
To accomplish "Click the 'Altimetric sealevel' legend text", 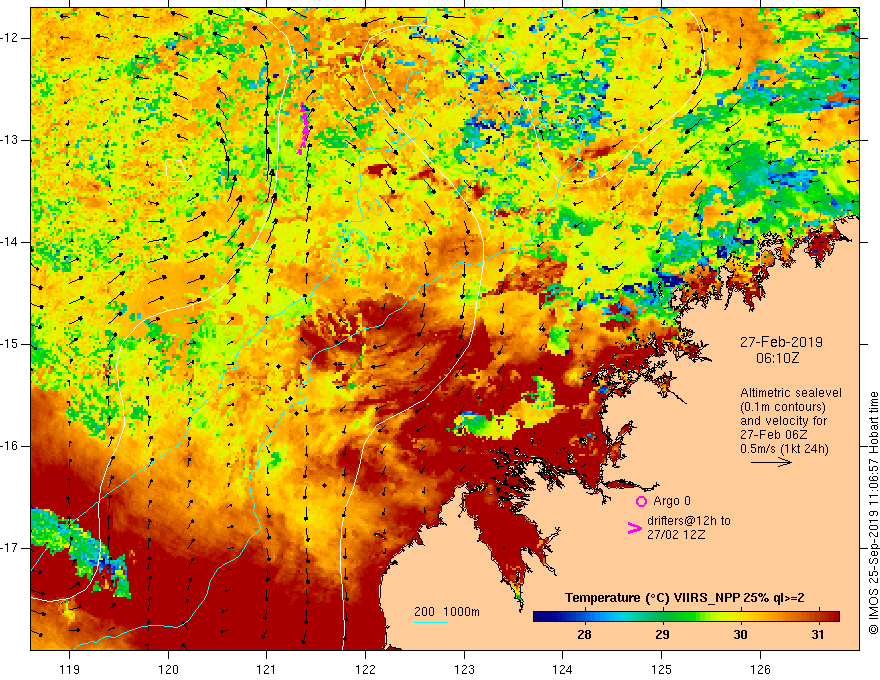I will pyautogui.click(x=791, y=393).
